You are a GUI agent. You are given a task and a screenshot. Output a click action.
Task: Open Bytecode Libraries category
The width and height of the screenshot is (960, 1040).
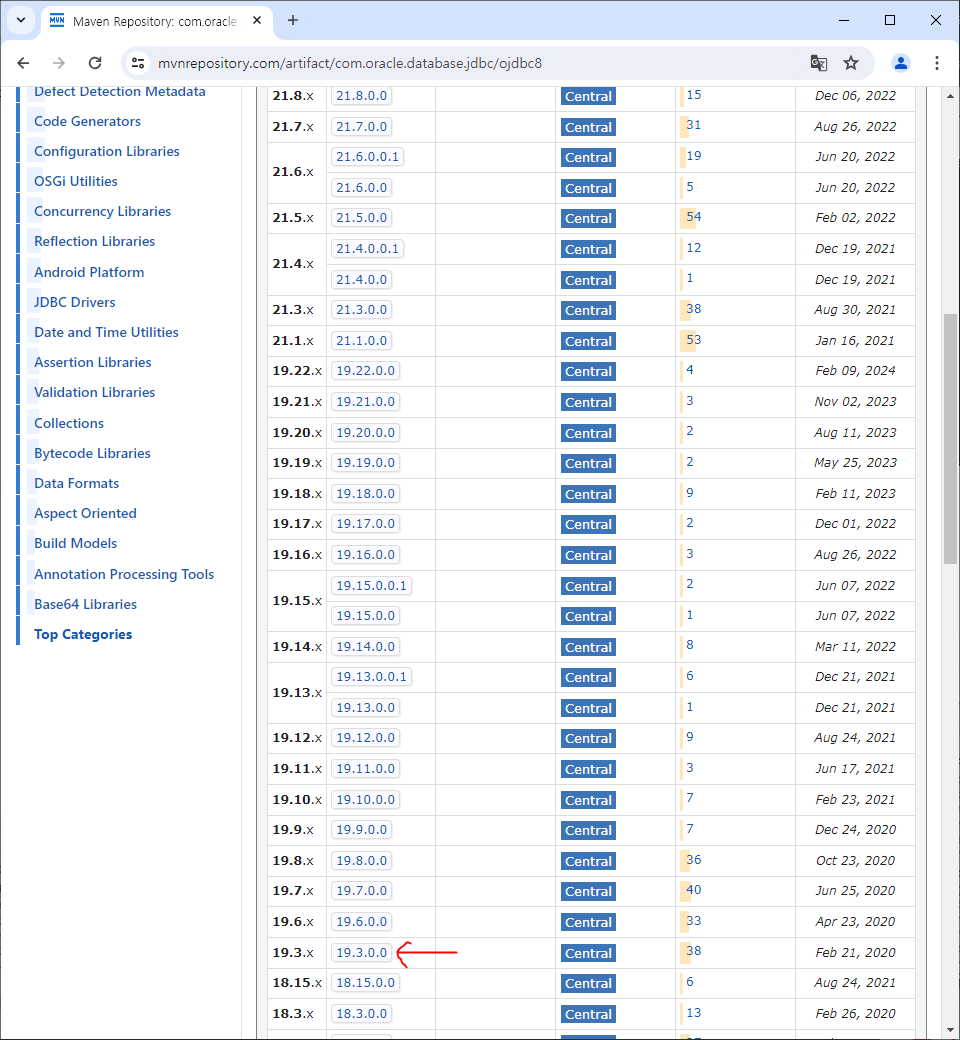point(92,454)
